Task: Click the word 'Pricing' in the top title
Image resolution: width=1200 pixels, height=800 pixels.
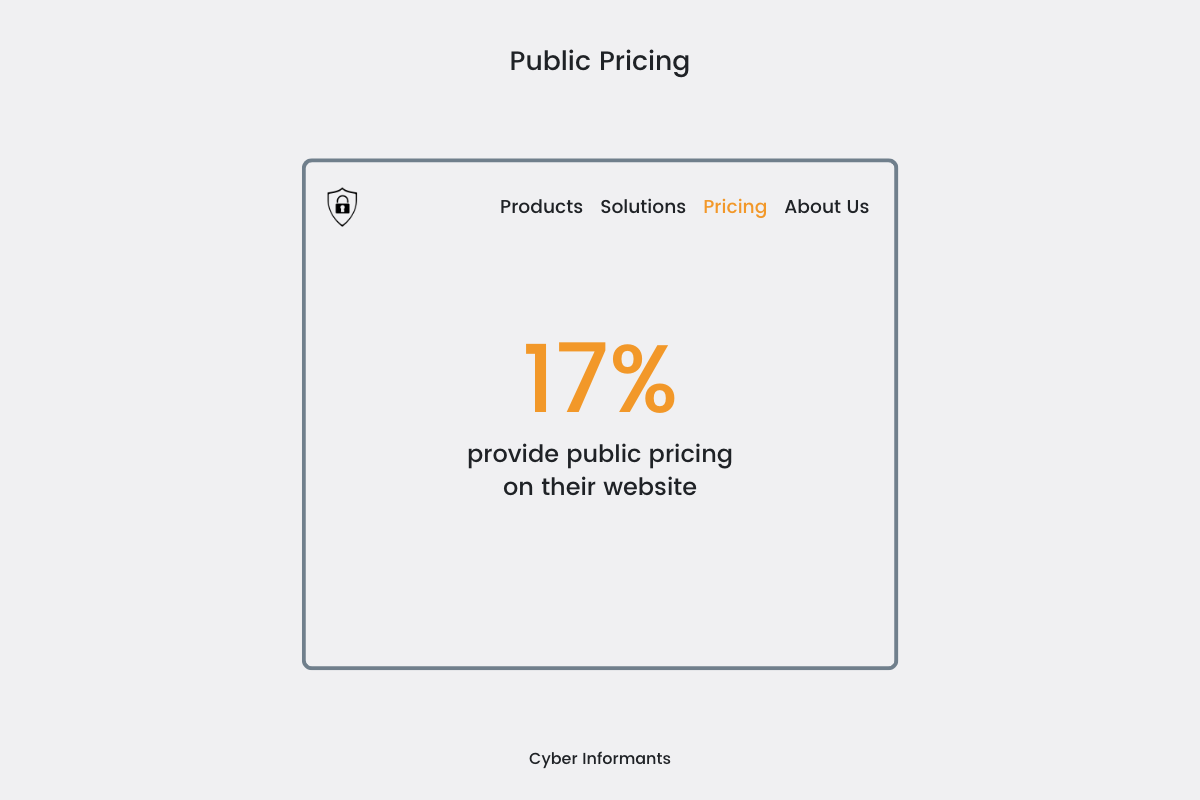Action: (644, 61)
